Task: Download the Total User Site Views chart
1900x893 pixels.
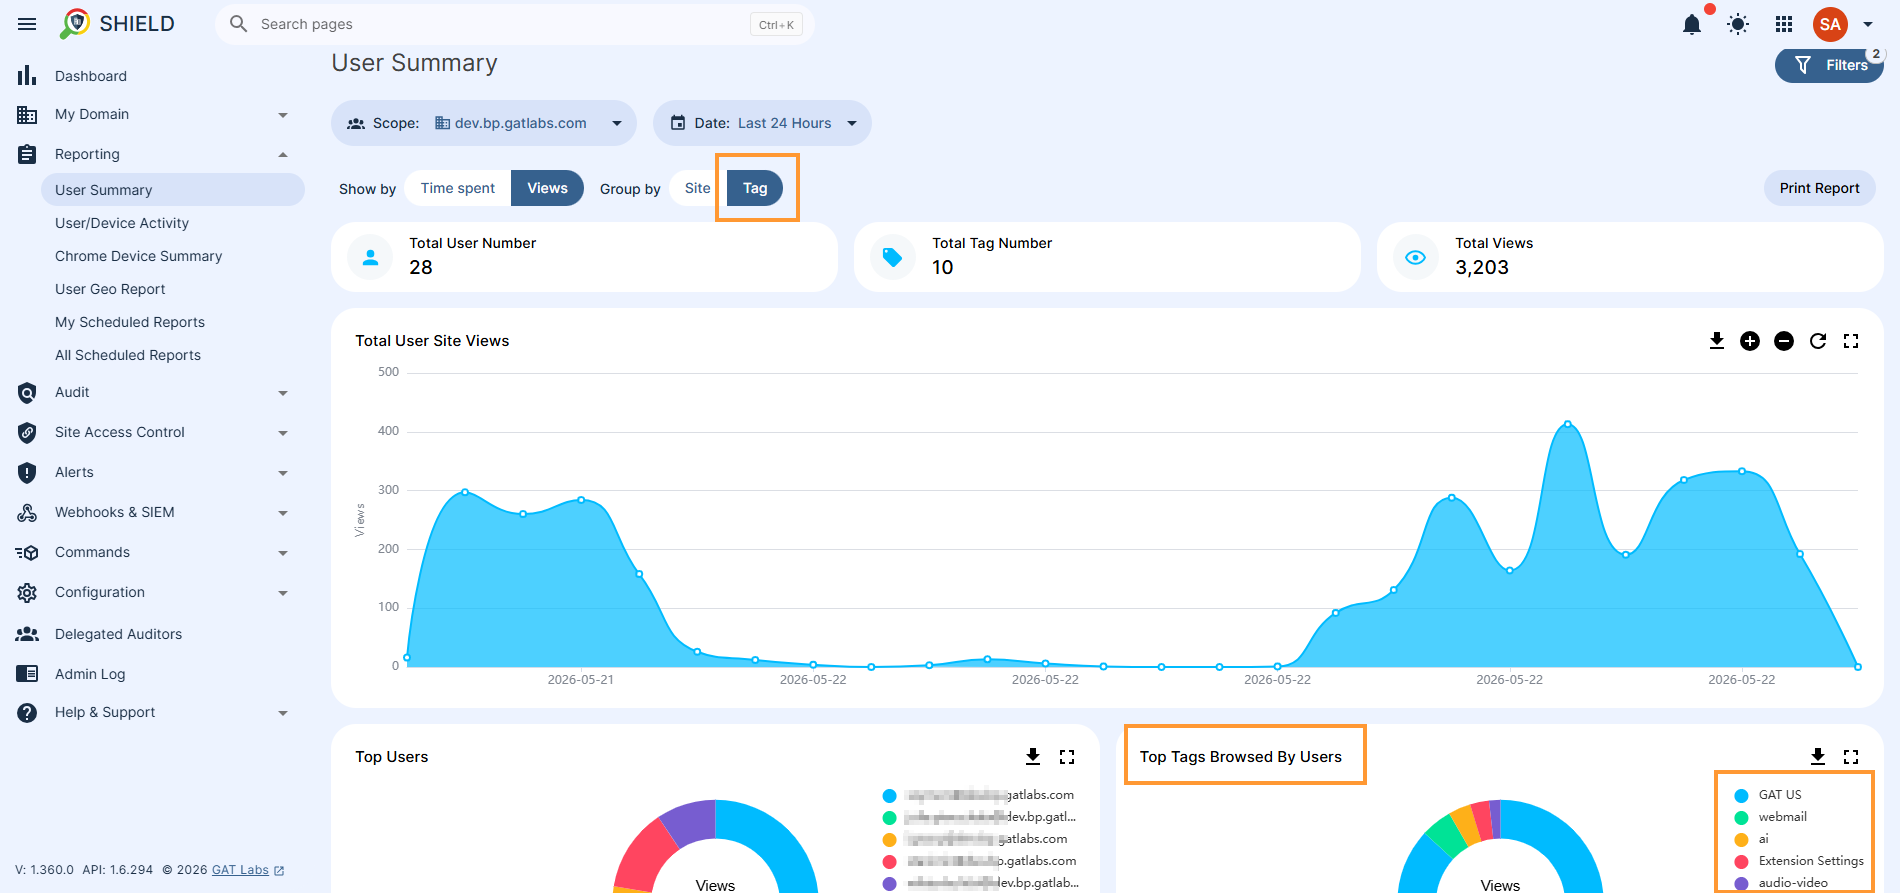Action: click(x=1717, y=341)
